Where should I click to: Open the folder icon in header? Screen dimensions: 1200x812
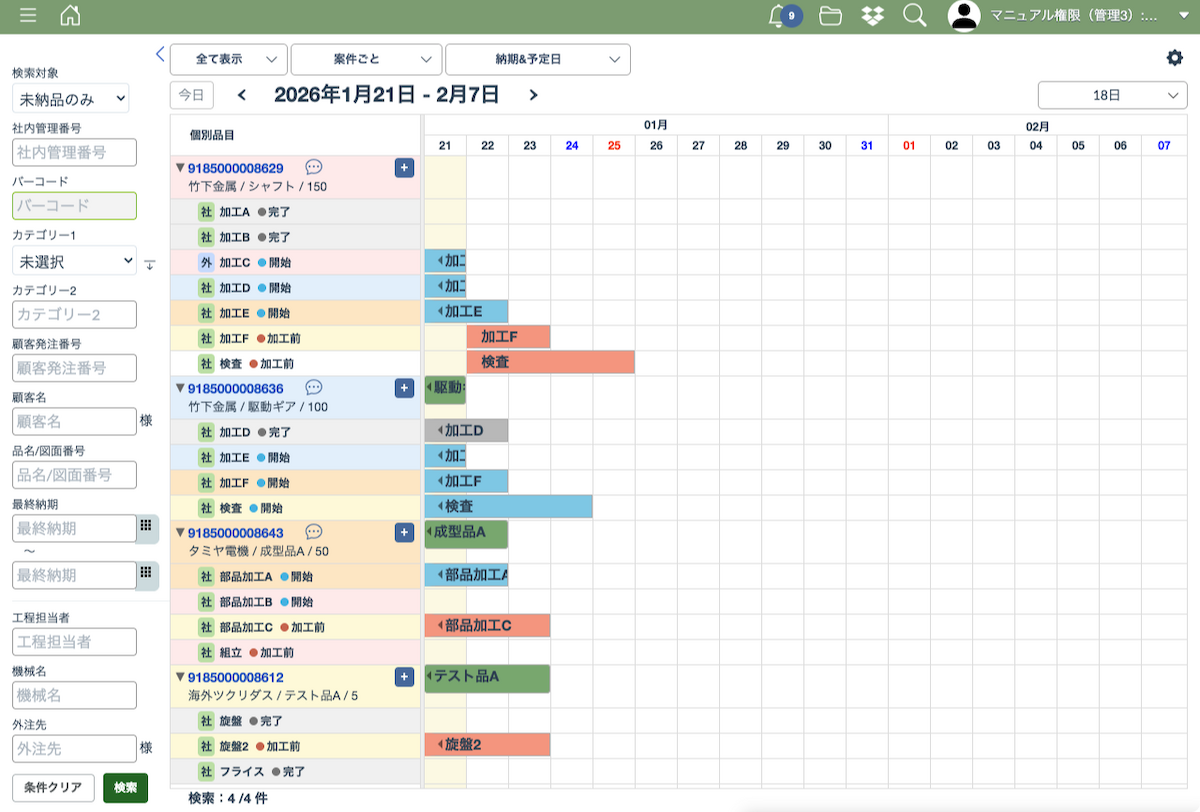[x=829, y=15]
